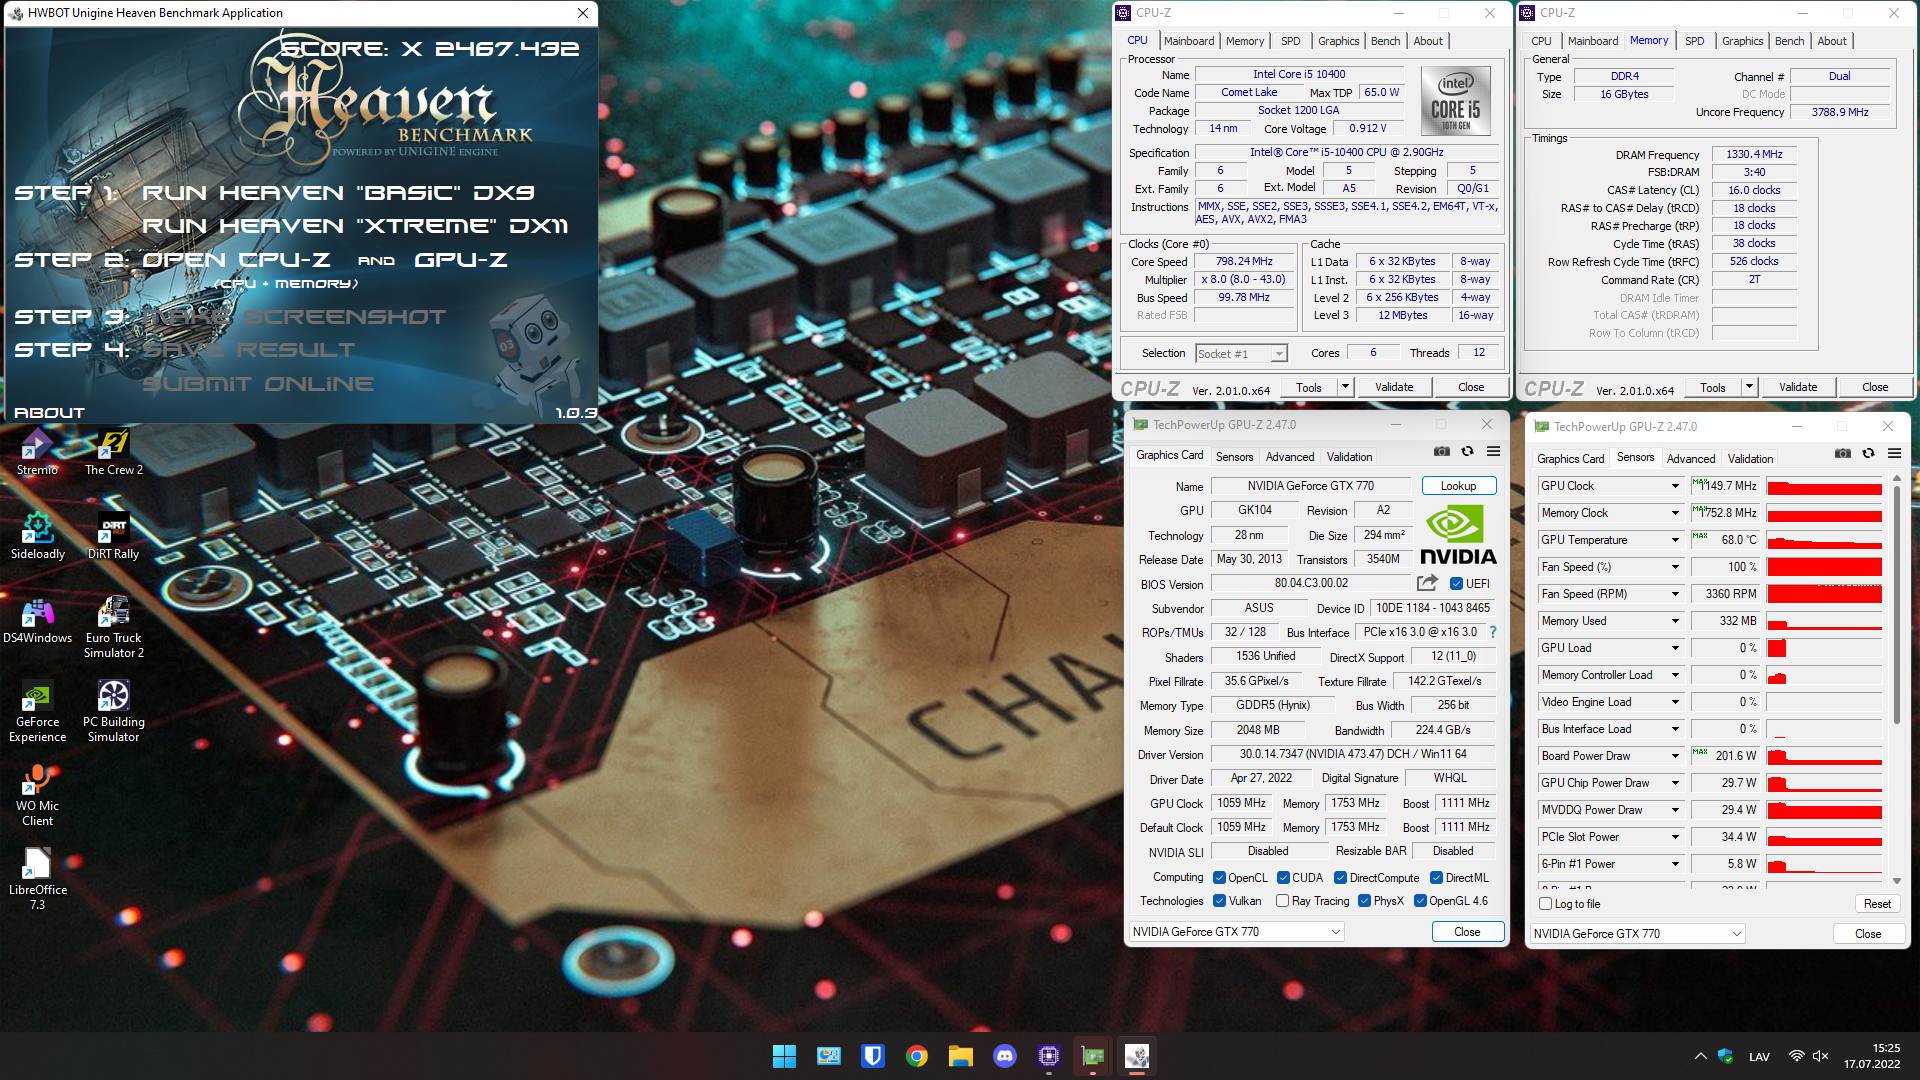This screenshot has height=1080, width=1920.
Task: Click Run Heaven Xtreme DX11 option
Action: point(355,226)
